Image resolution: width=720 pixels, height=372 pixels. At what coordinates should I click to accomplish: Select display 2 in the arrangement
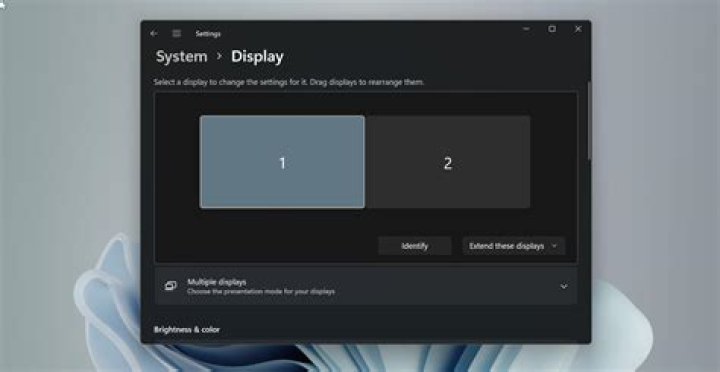(448, 162)
